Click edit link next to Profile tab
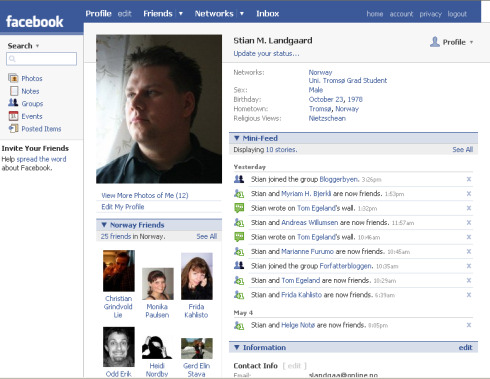490x379 pixels. 125,14
